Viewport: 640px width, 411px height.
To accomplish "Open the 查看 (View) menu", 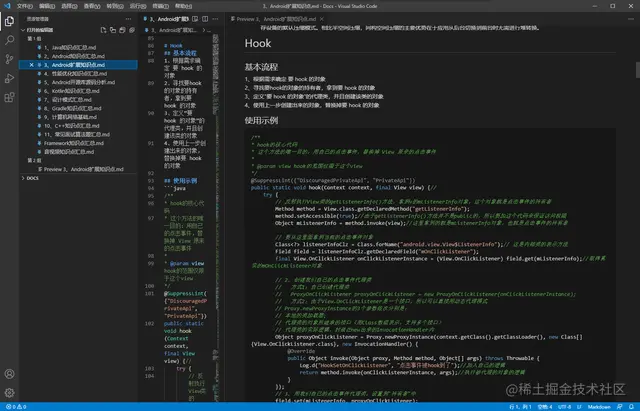I will [x=92, y=6].
